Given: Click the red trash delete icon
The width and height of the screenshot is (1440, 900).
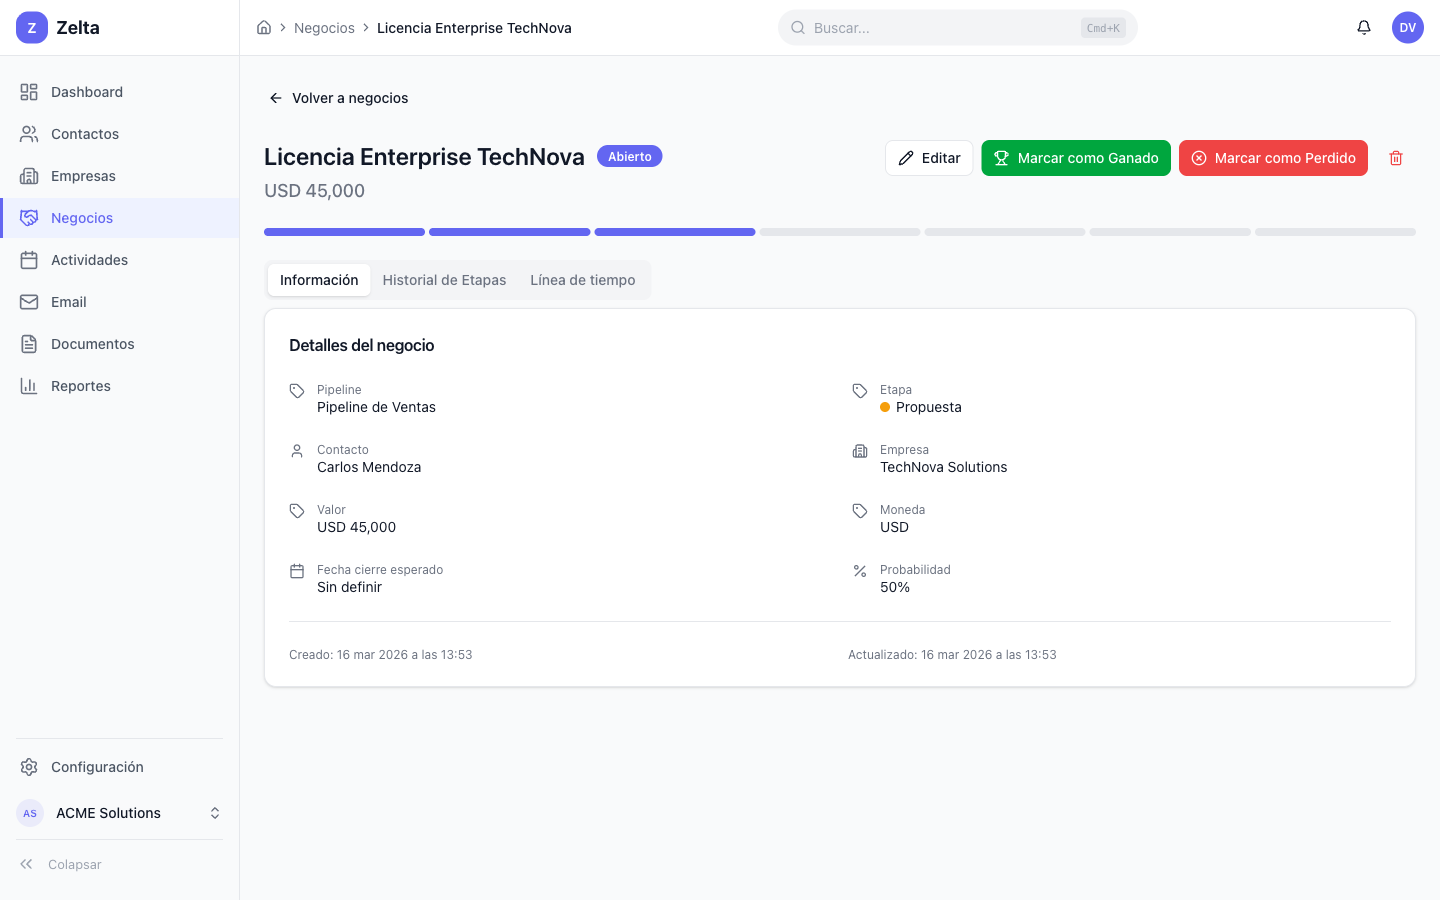Looking at the screenshot, I should coord(1396,158).
